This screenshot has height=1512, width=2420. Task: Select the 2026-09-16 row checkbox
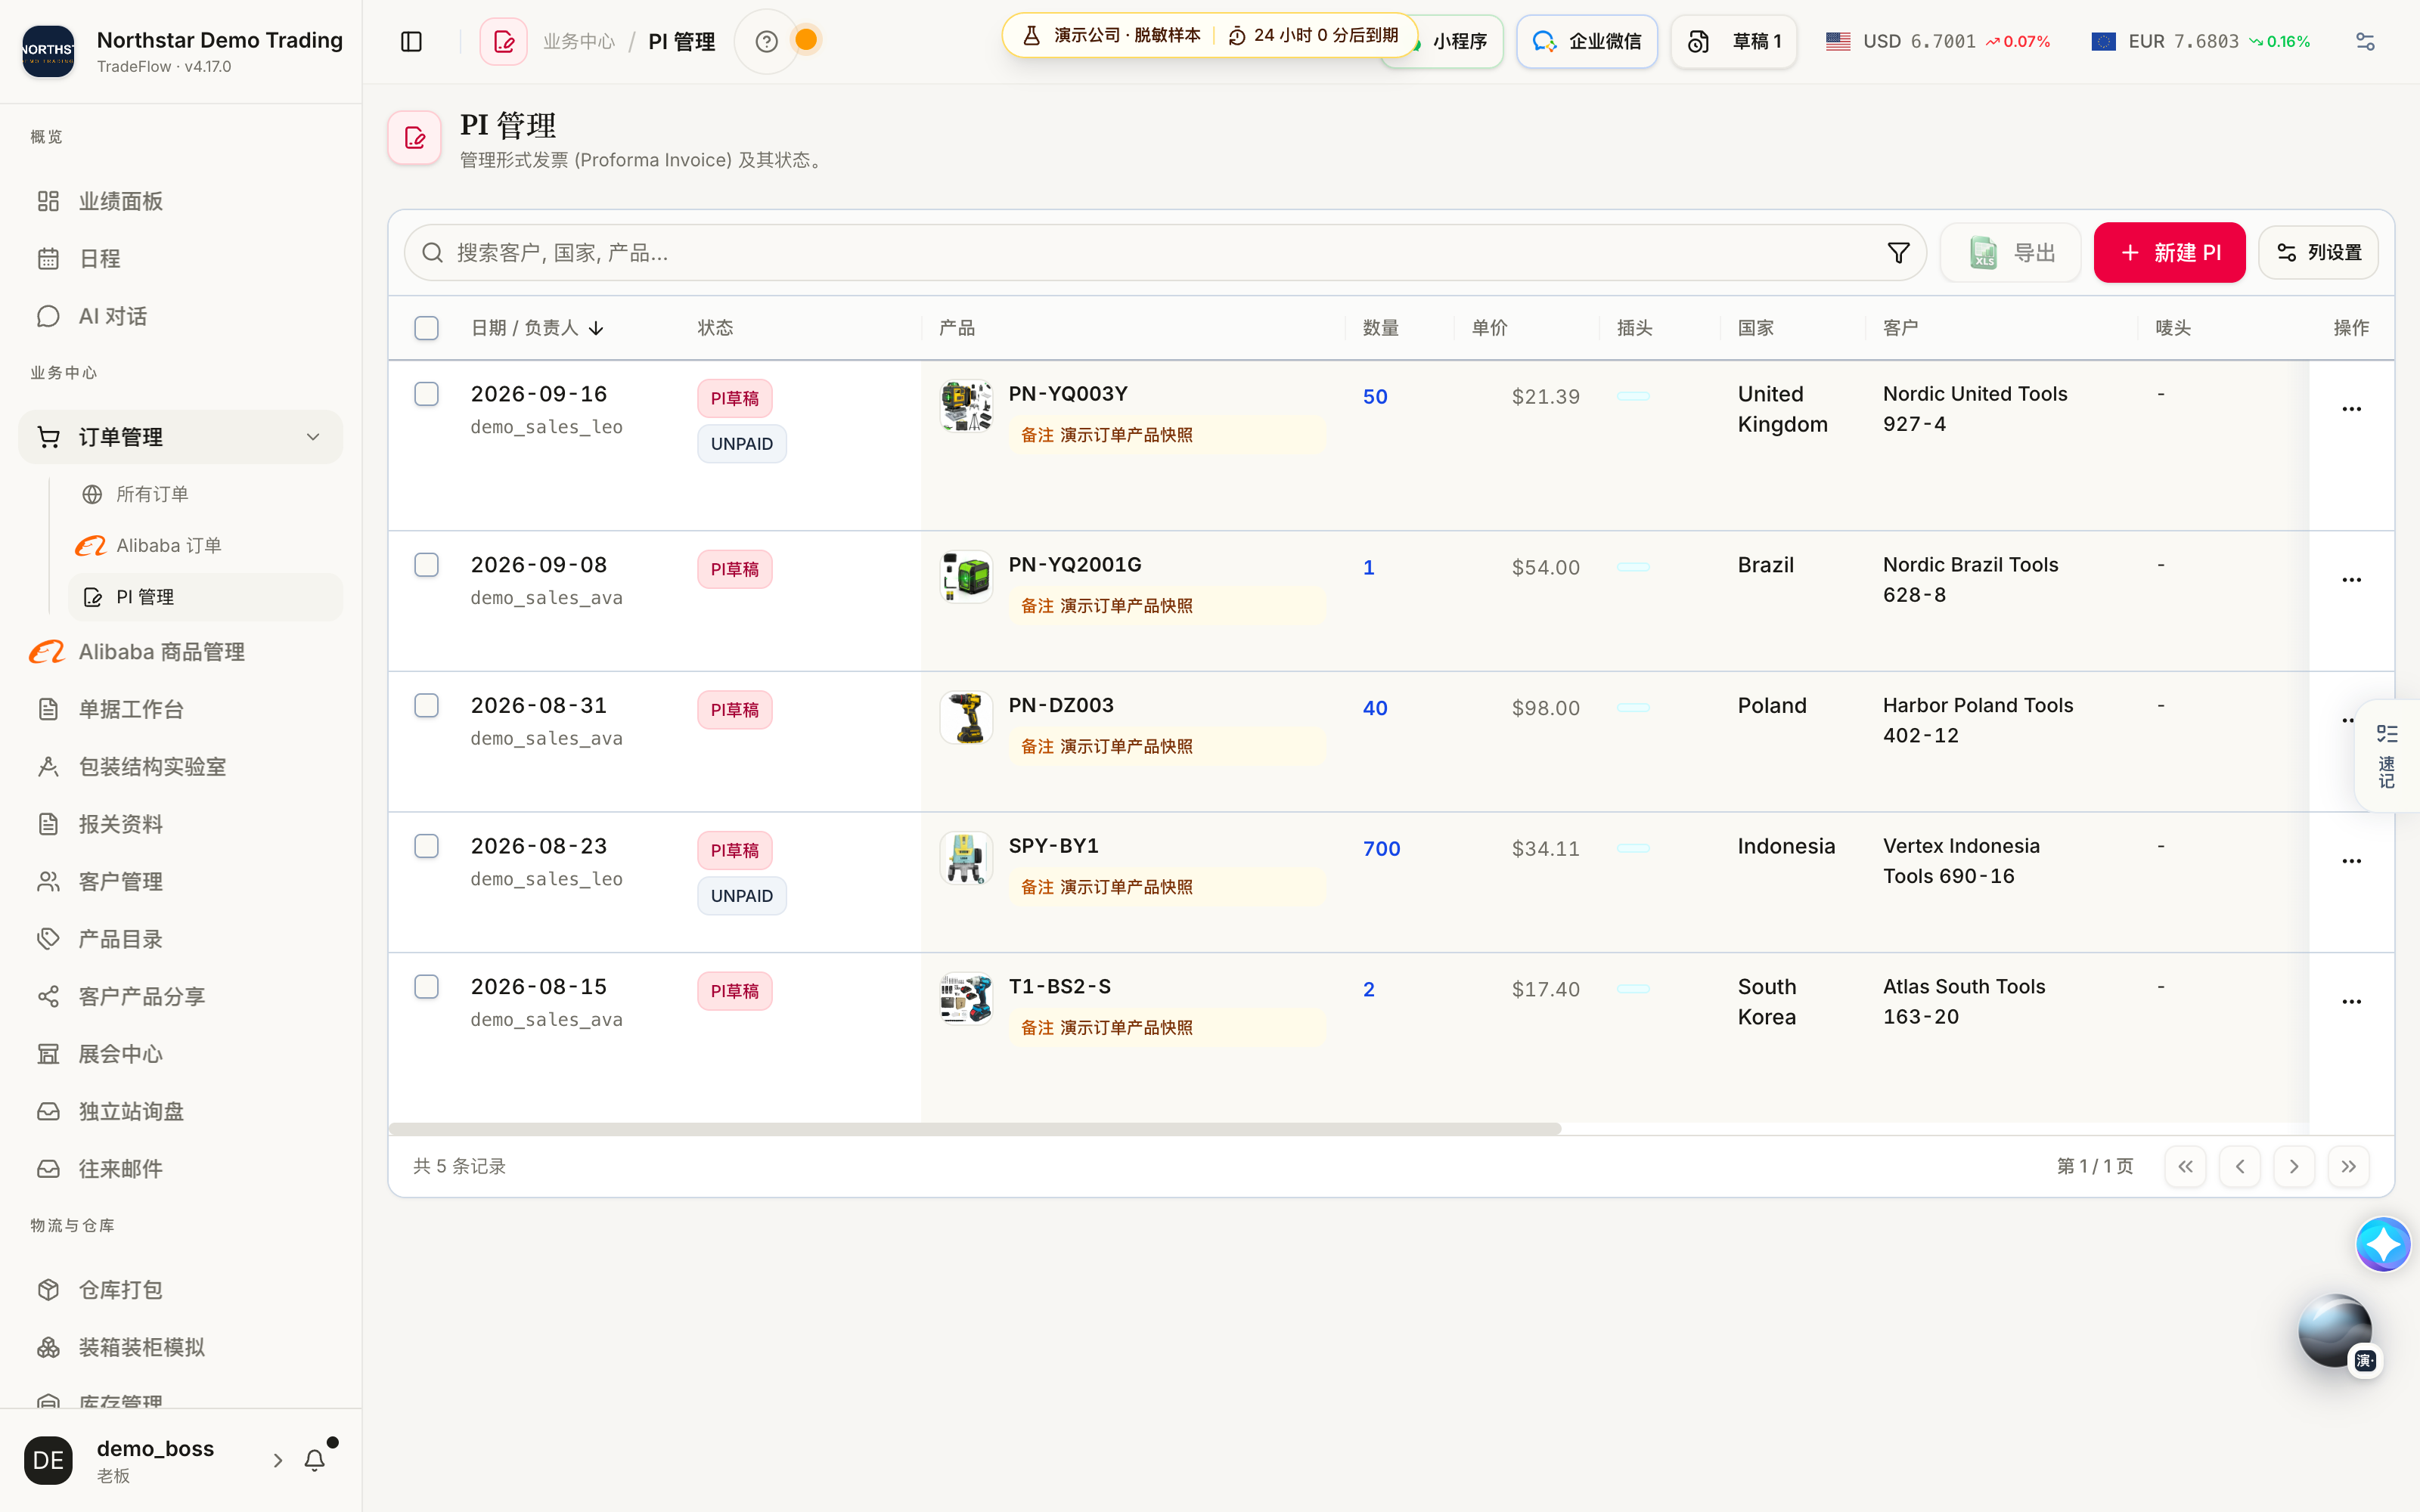point(426,394)
